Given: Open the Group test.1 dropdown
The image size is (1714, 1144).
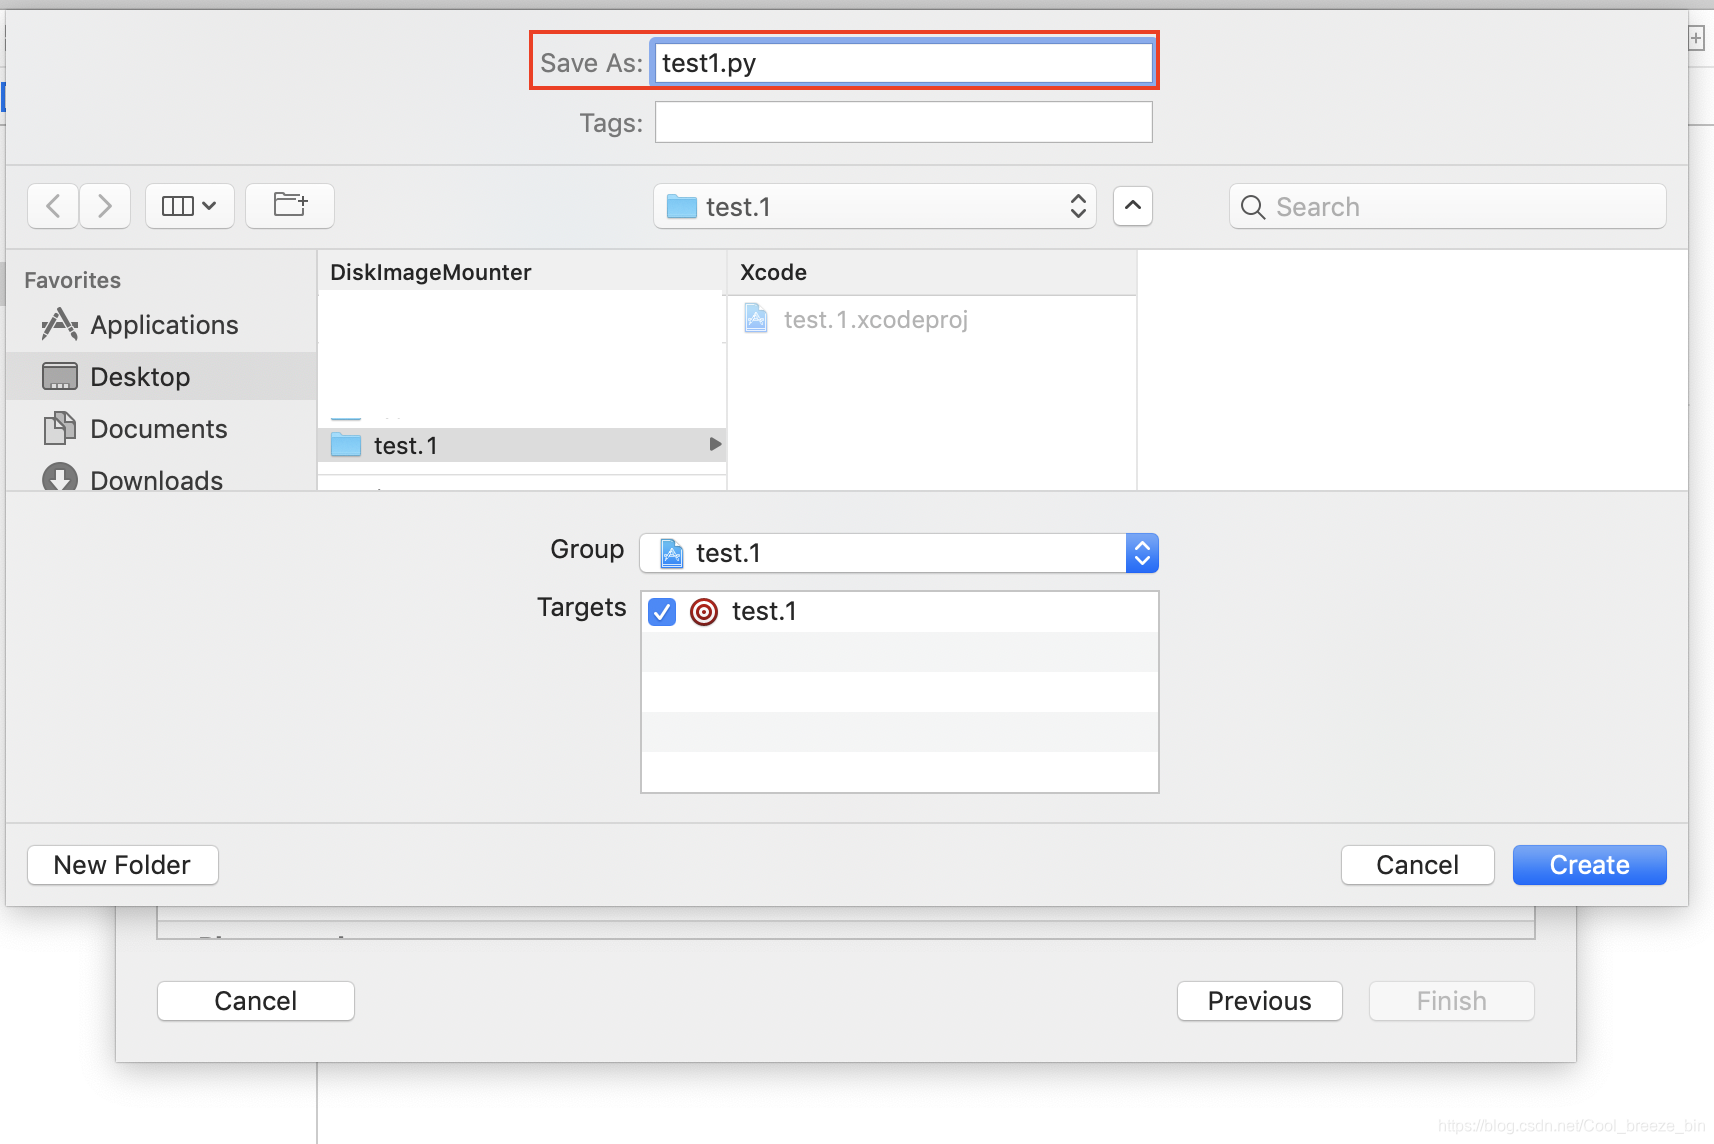Looking at the screenshot, I should [x=899, y=553].
